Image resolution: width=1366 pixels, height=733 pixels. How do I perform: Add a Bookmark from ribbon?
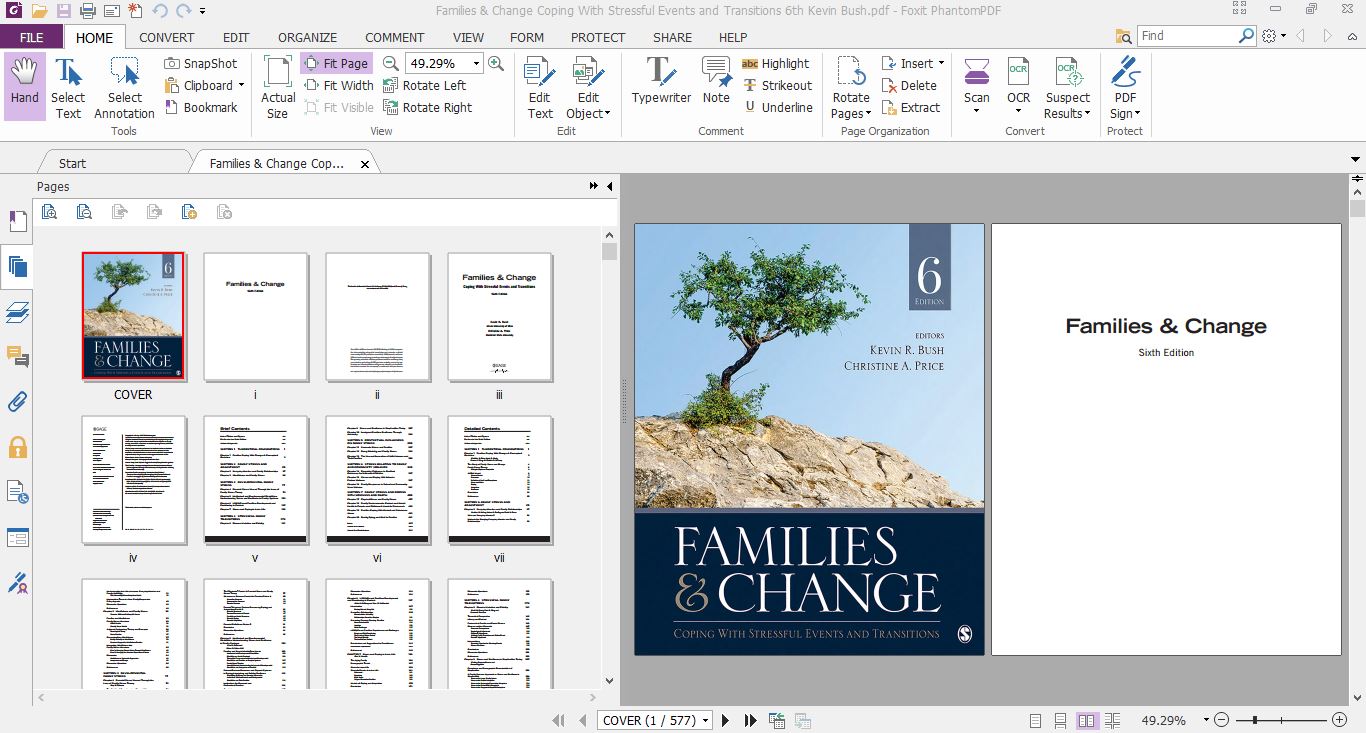coord(200,107)
